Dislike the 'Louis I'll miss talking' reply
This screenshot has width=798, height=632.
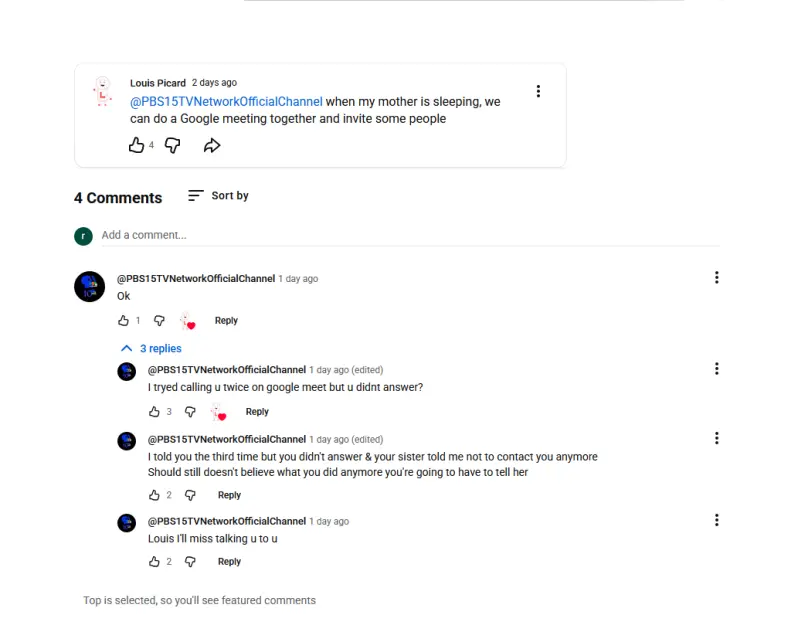(x=190, y=562)
